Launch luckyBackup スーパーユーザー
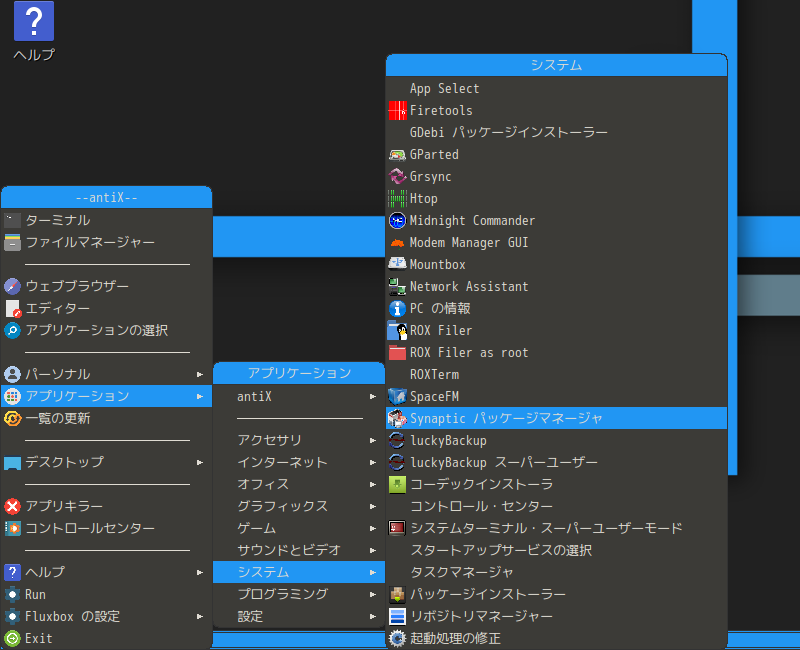The image size is (800, 650). [x=556, y=462]
